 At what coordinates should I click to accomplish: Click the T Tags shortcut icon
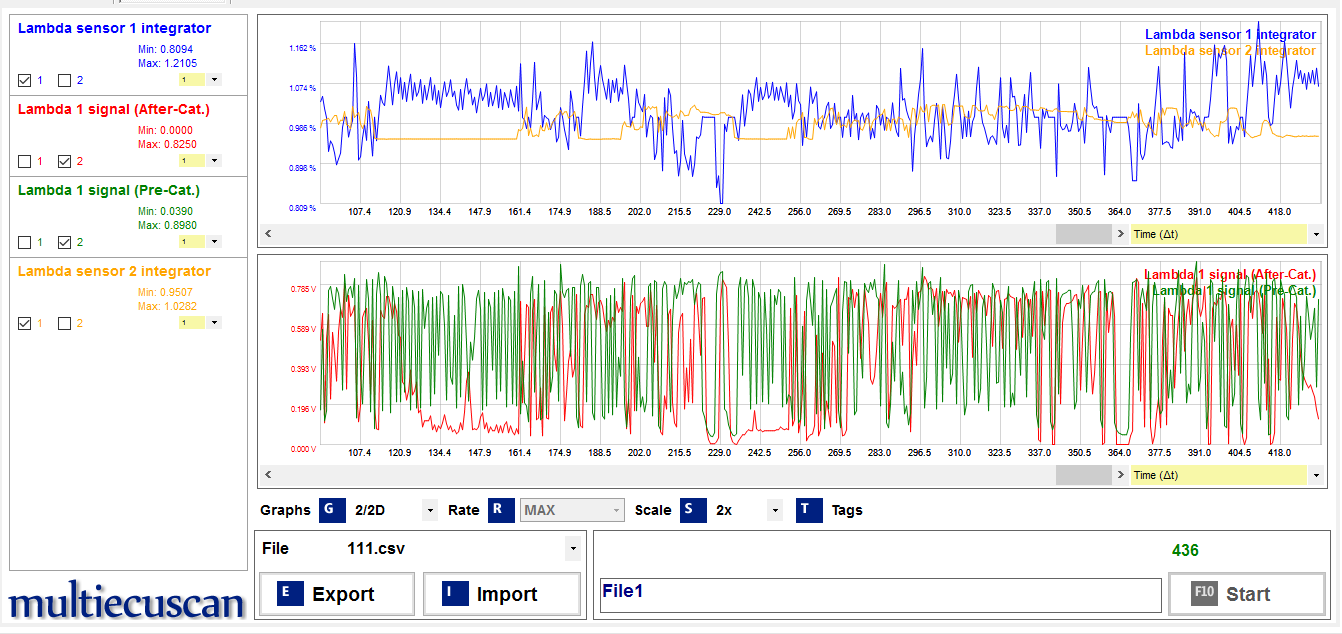point(808,510)
